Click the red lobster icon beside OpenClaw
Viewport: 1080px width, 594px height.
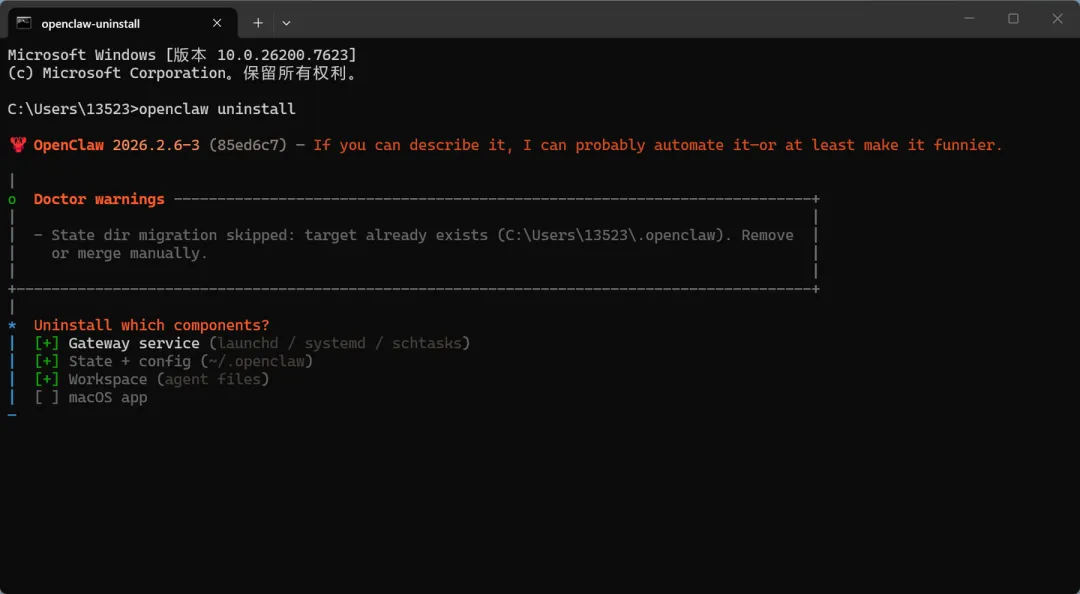click(17, 145)
